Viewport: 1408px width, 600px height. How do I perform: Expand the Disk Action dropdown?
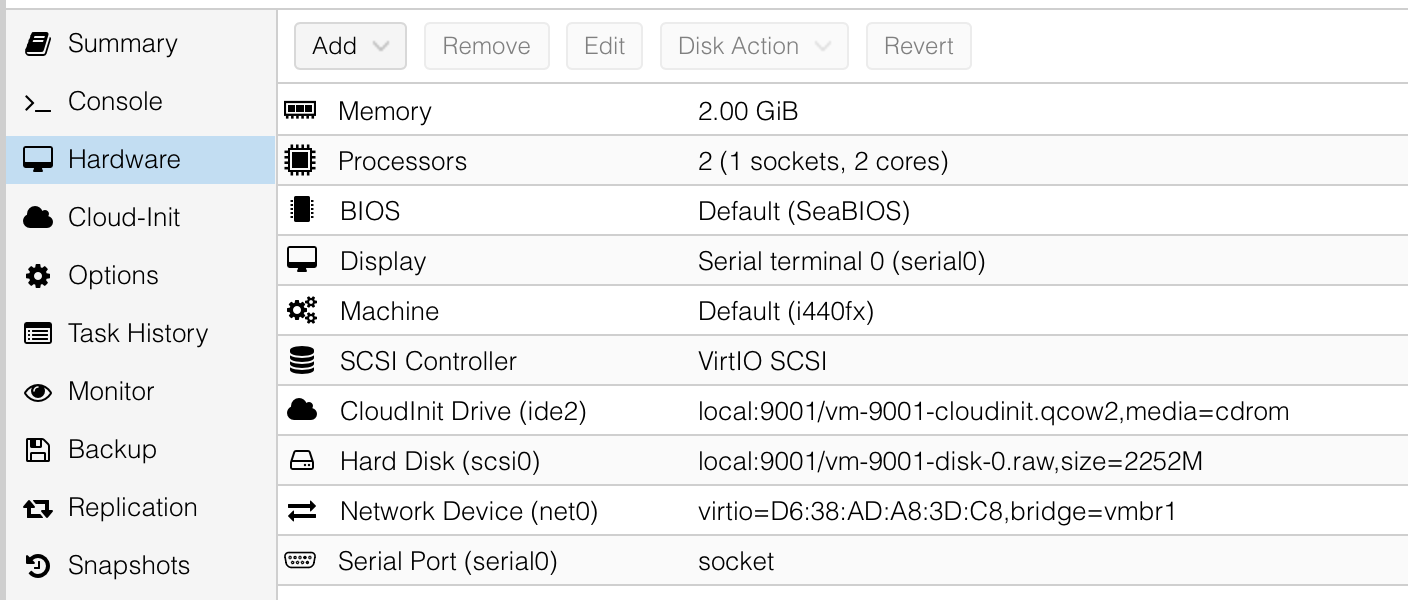[754, 46]
